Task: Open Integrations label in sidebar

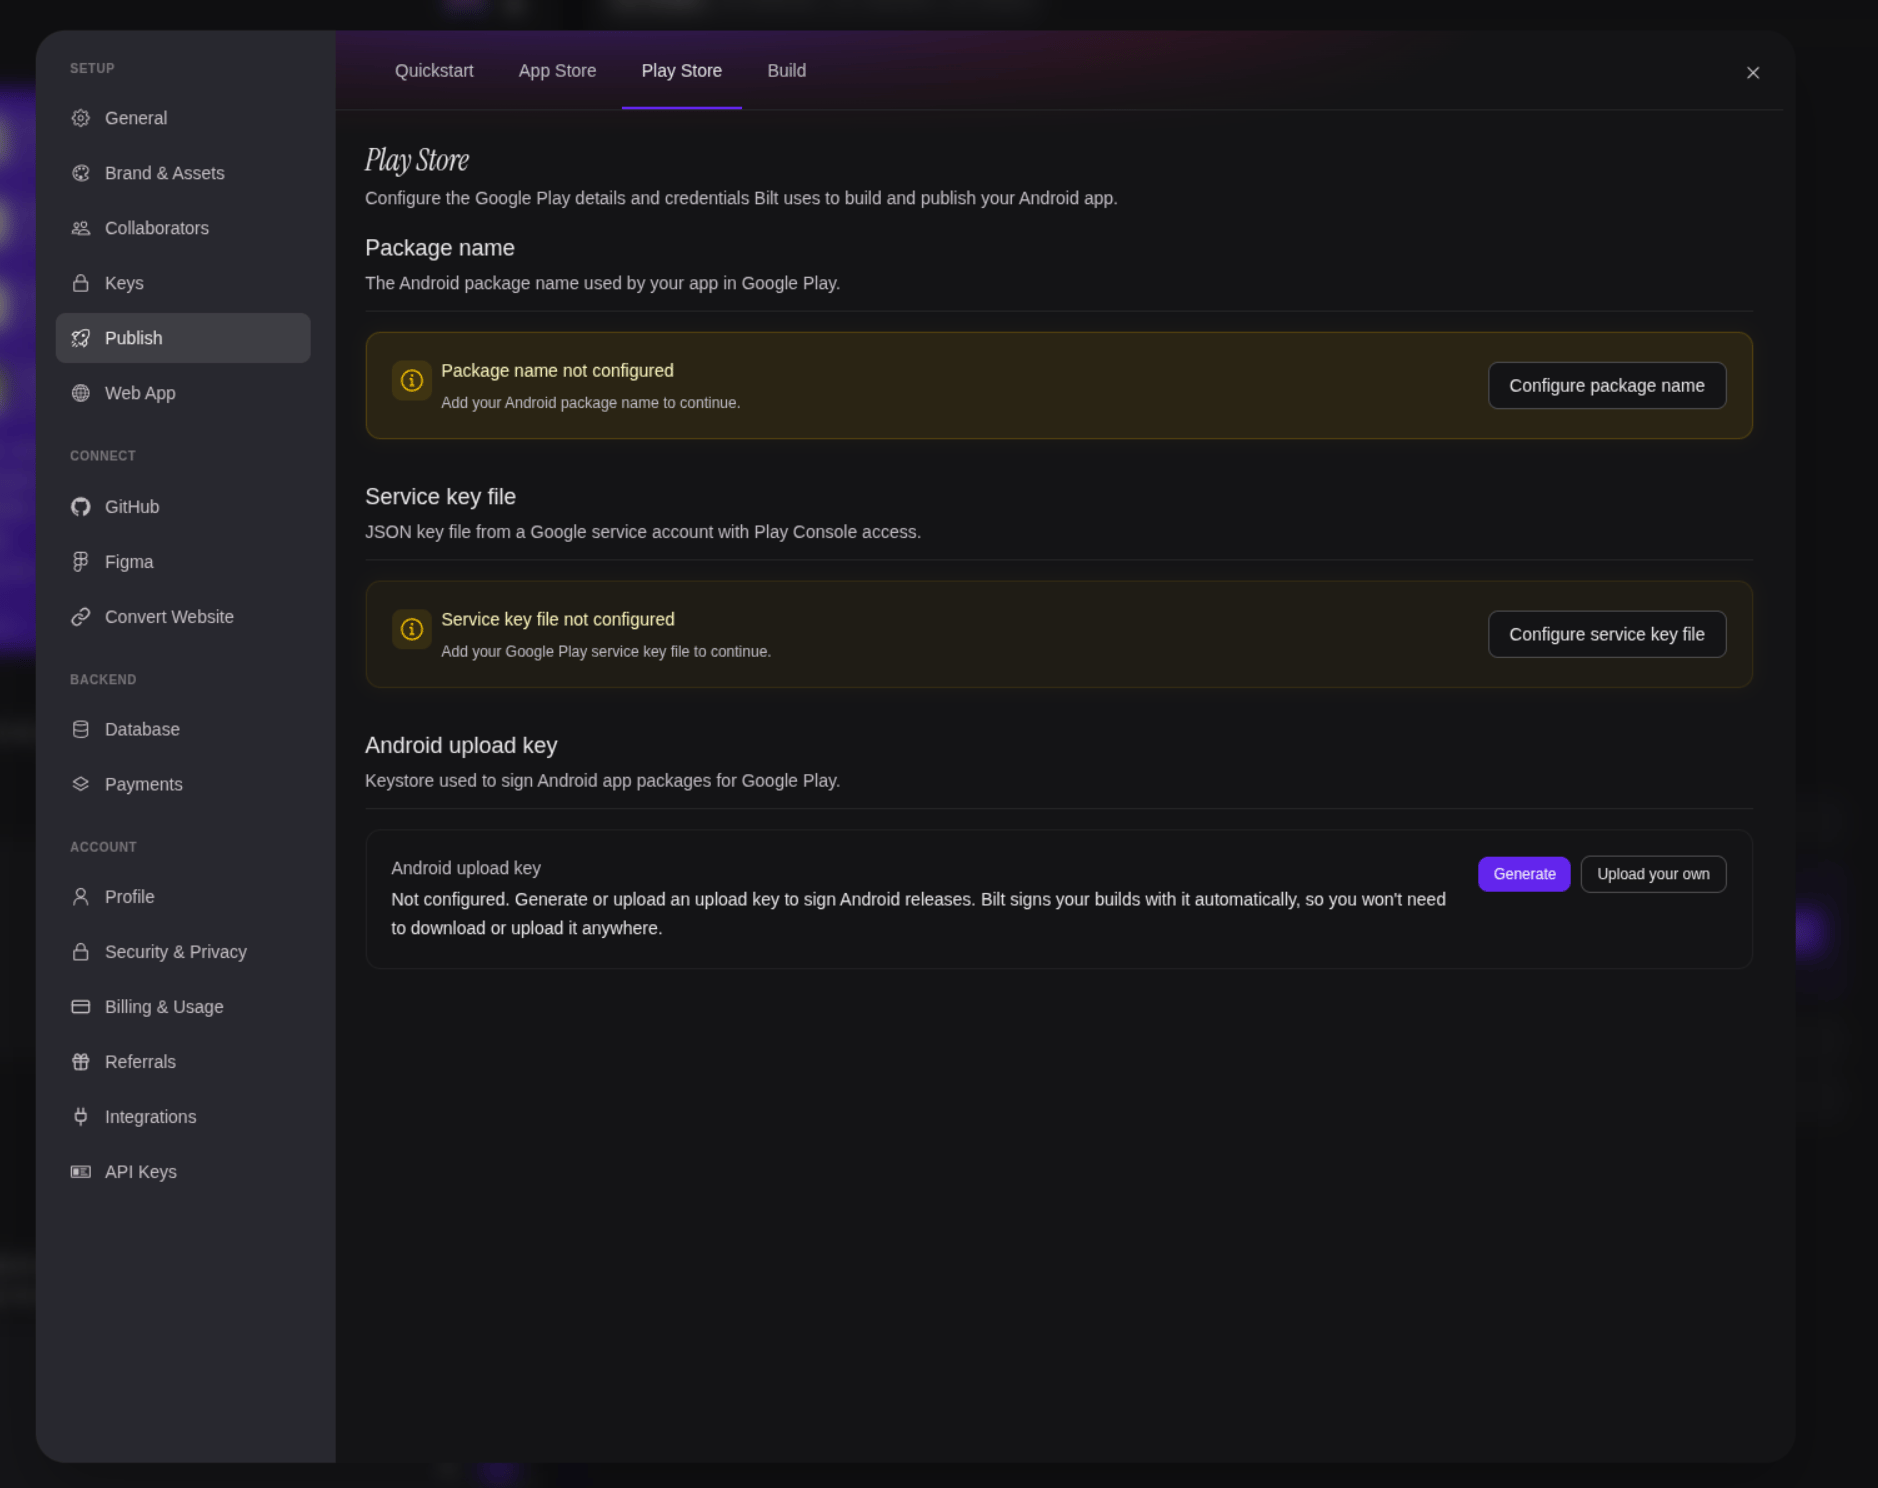Action: pyautogui.click(x=150, y=1117)
